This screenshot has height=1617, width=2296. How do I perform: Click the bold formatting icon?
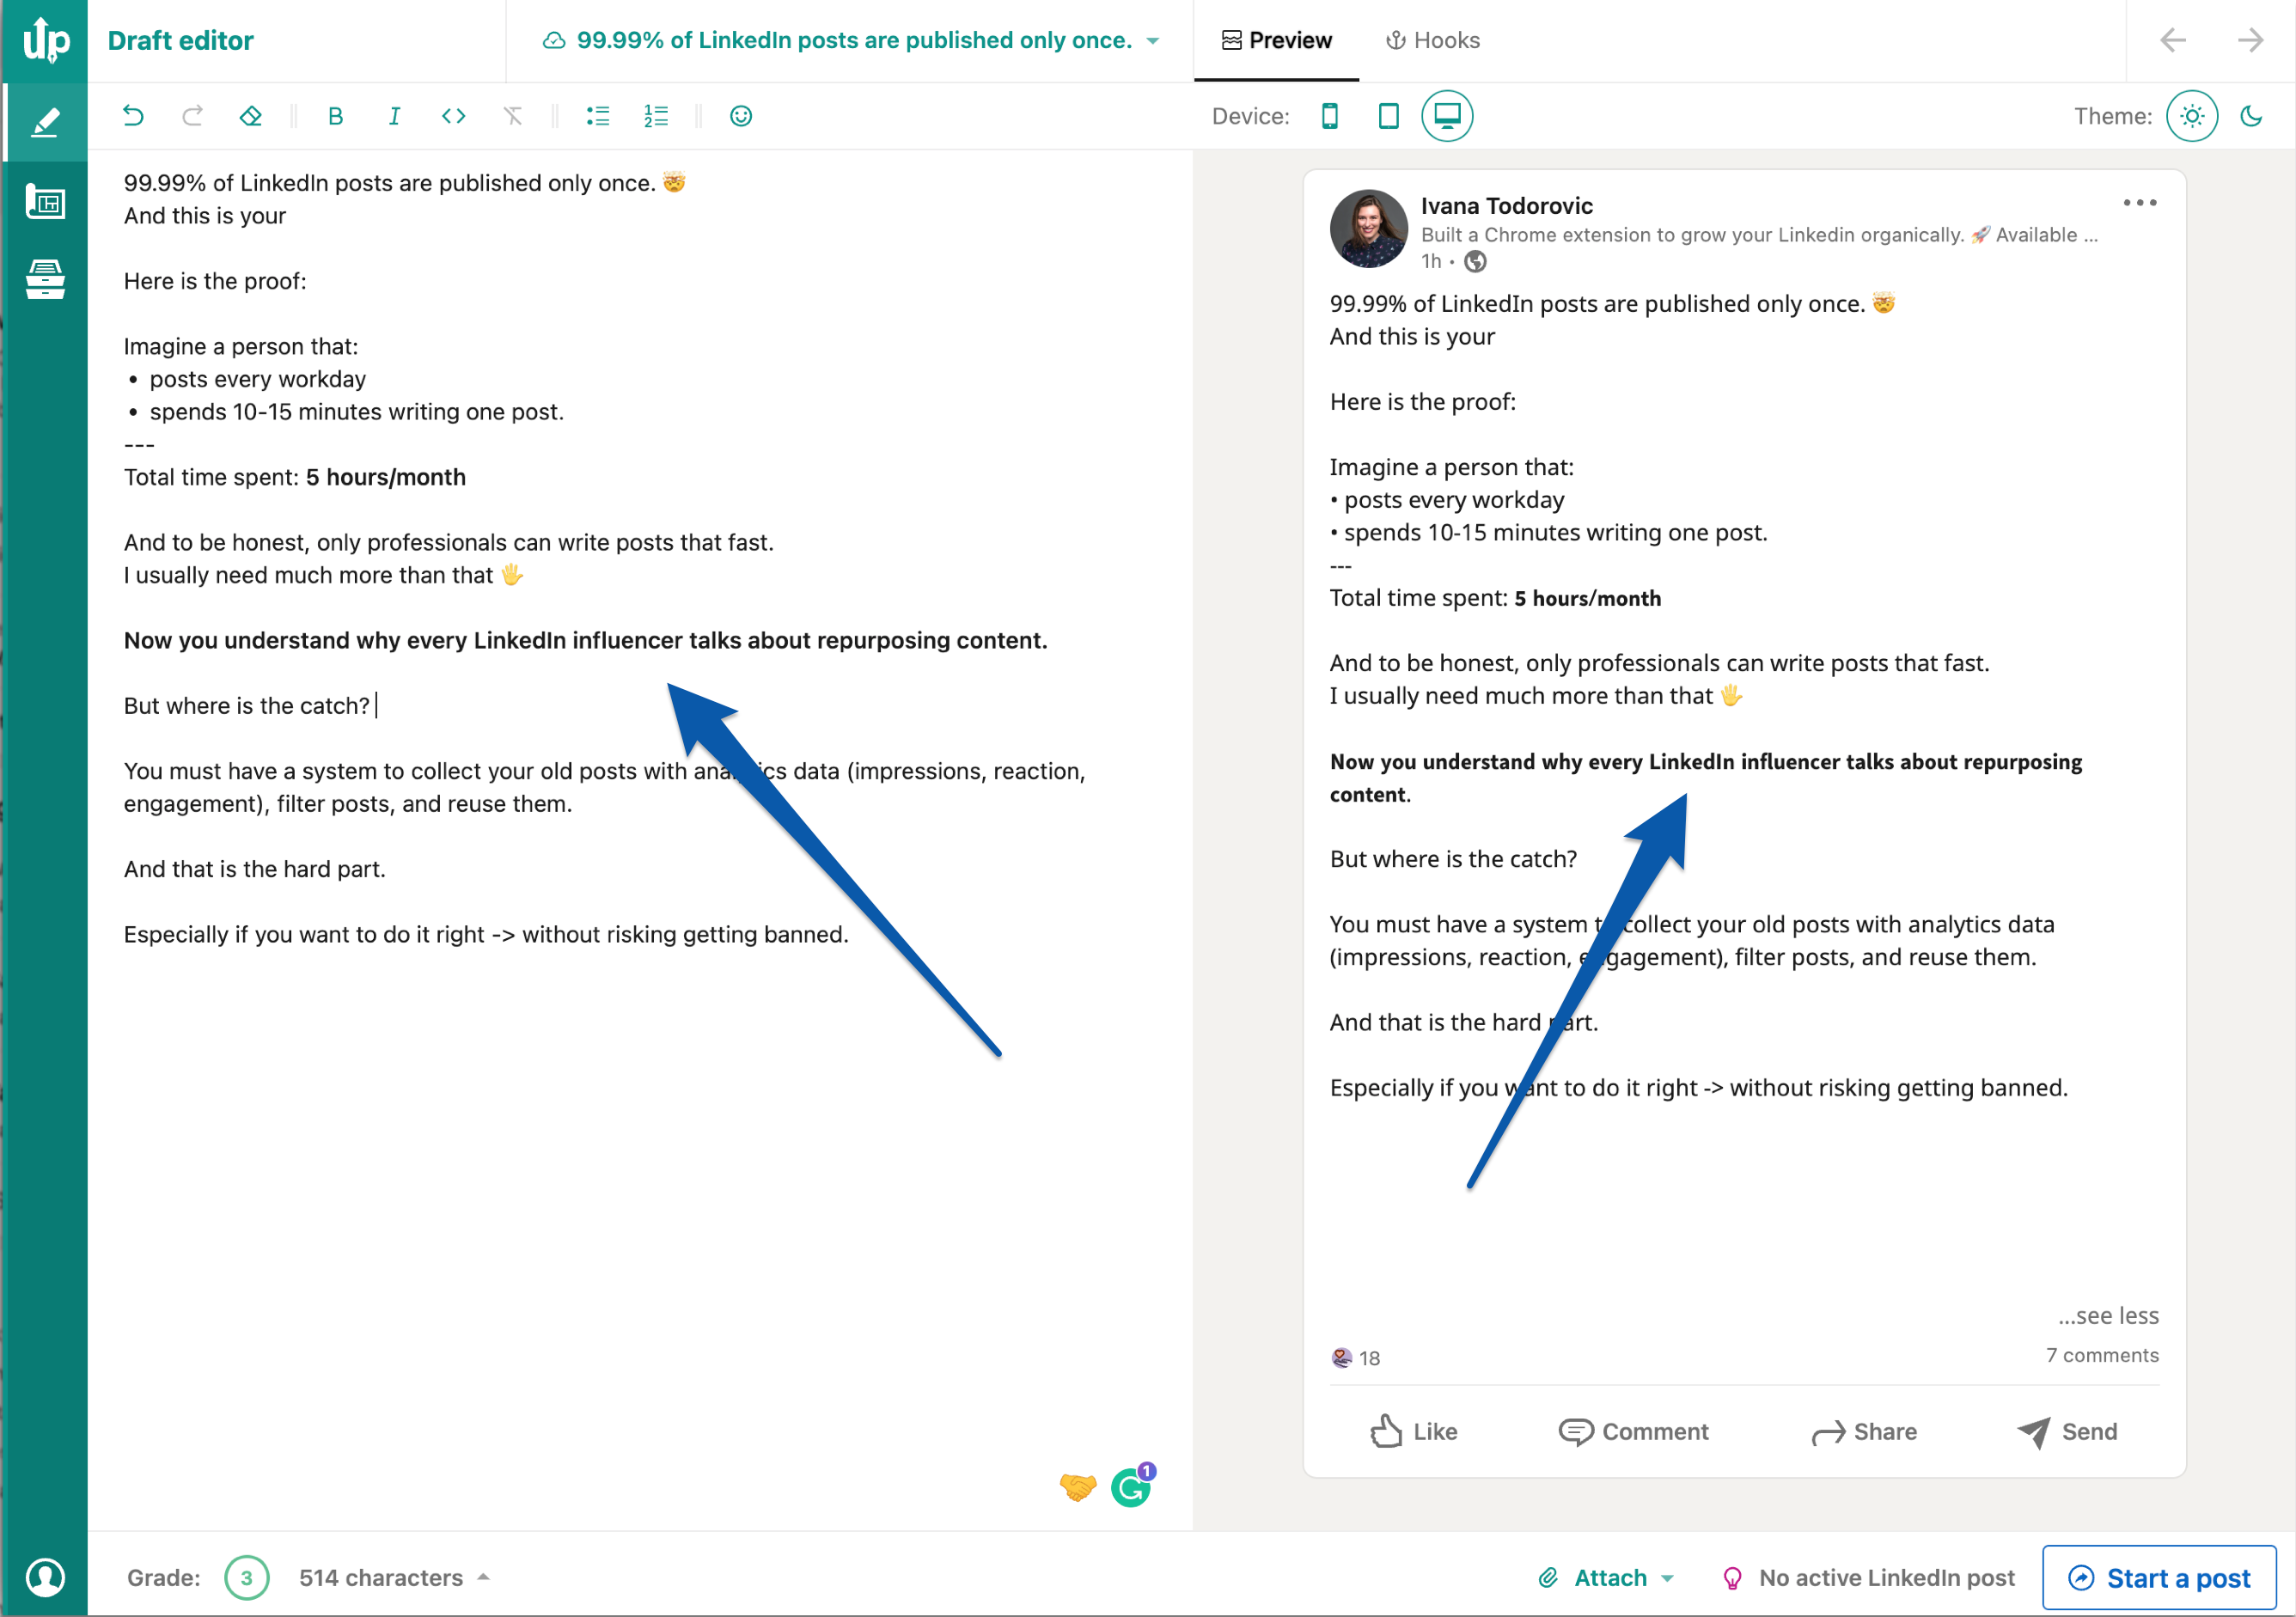pyautogui.click(x=333, y=115)
